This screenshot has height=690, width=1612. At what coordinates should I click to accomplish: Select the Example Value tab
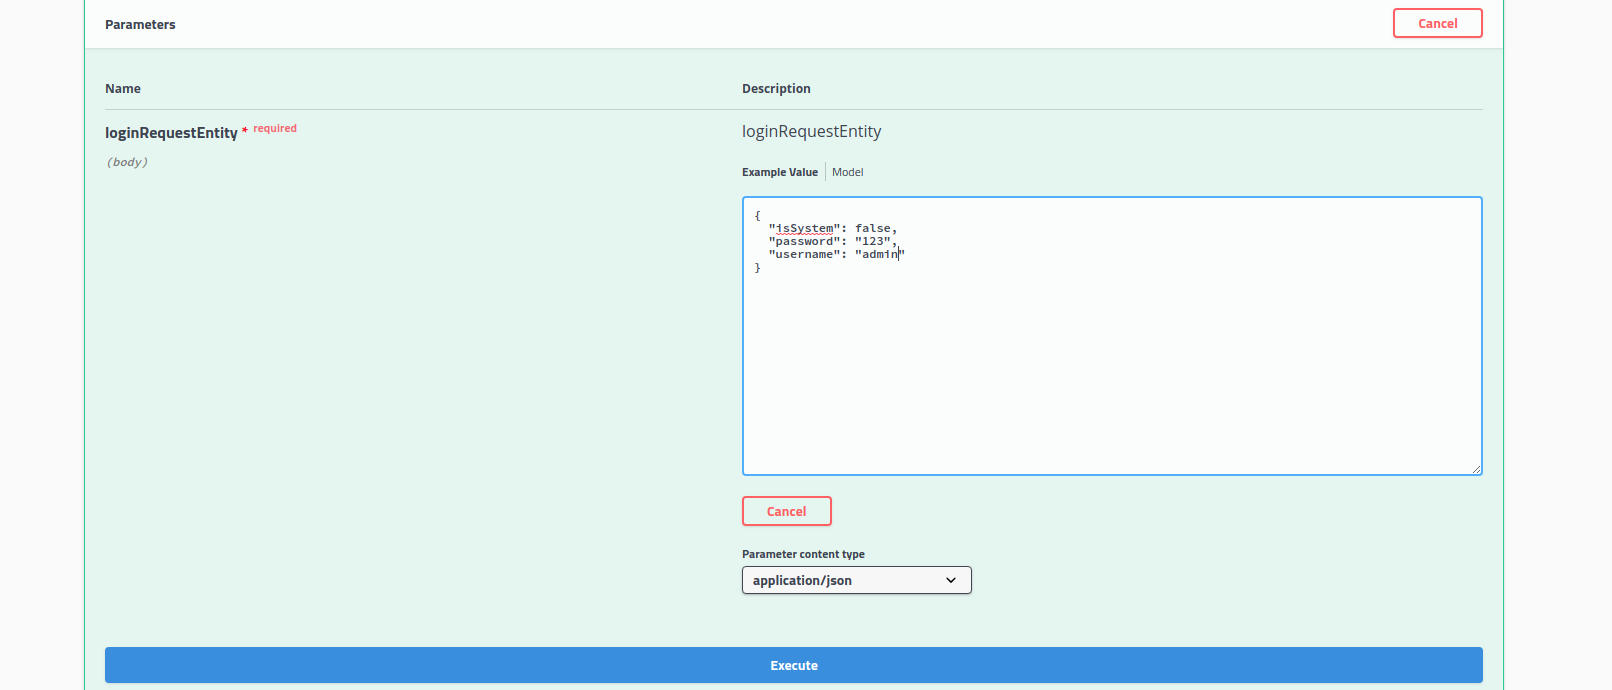tap(779, 172)
